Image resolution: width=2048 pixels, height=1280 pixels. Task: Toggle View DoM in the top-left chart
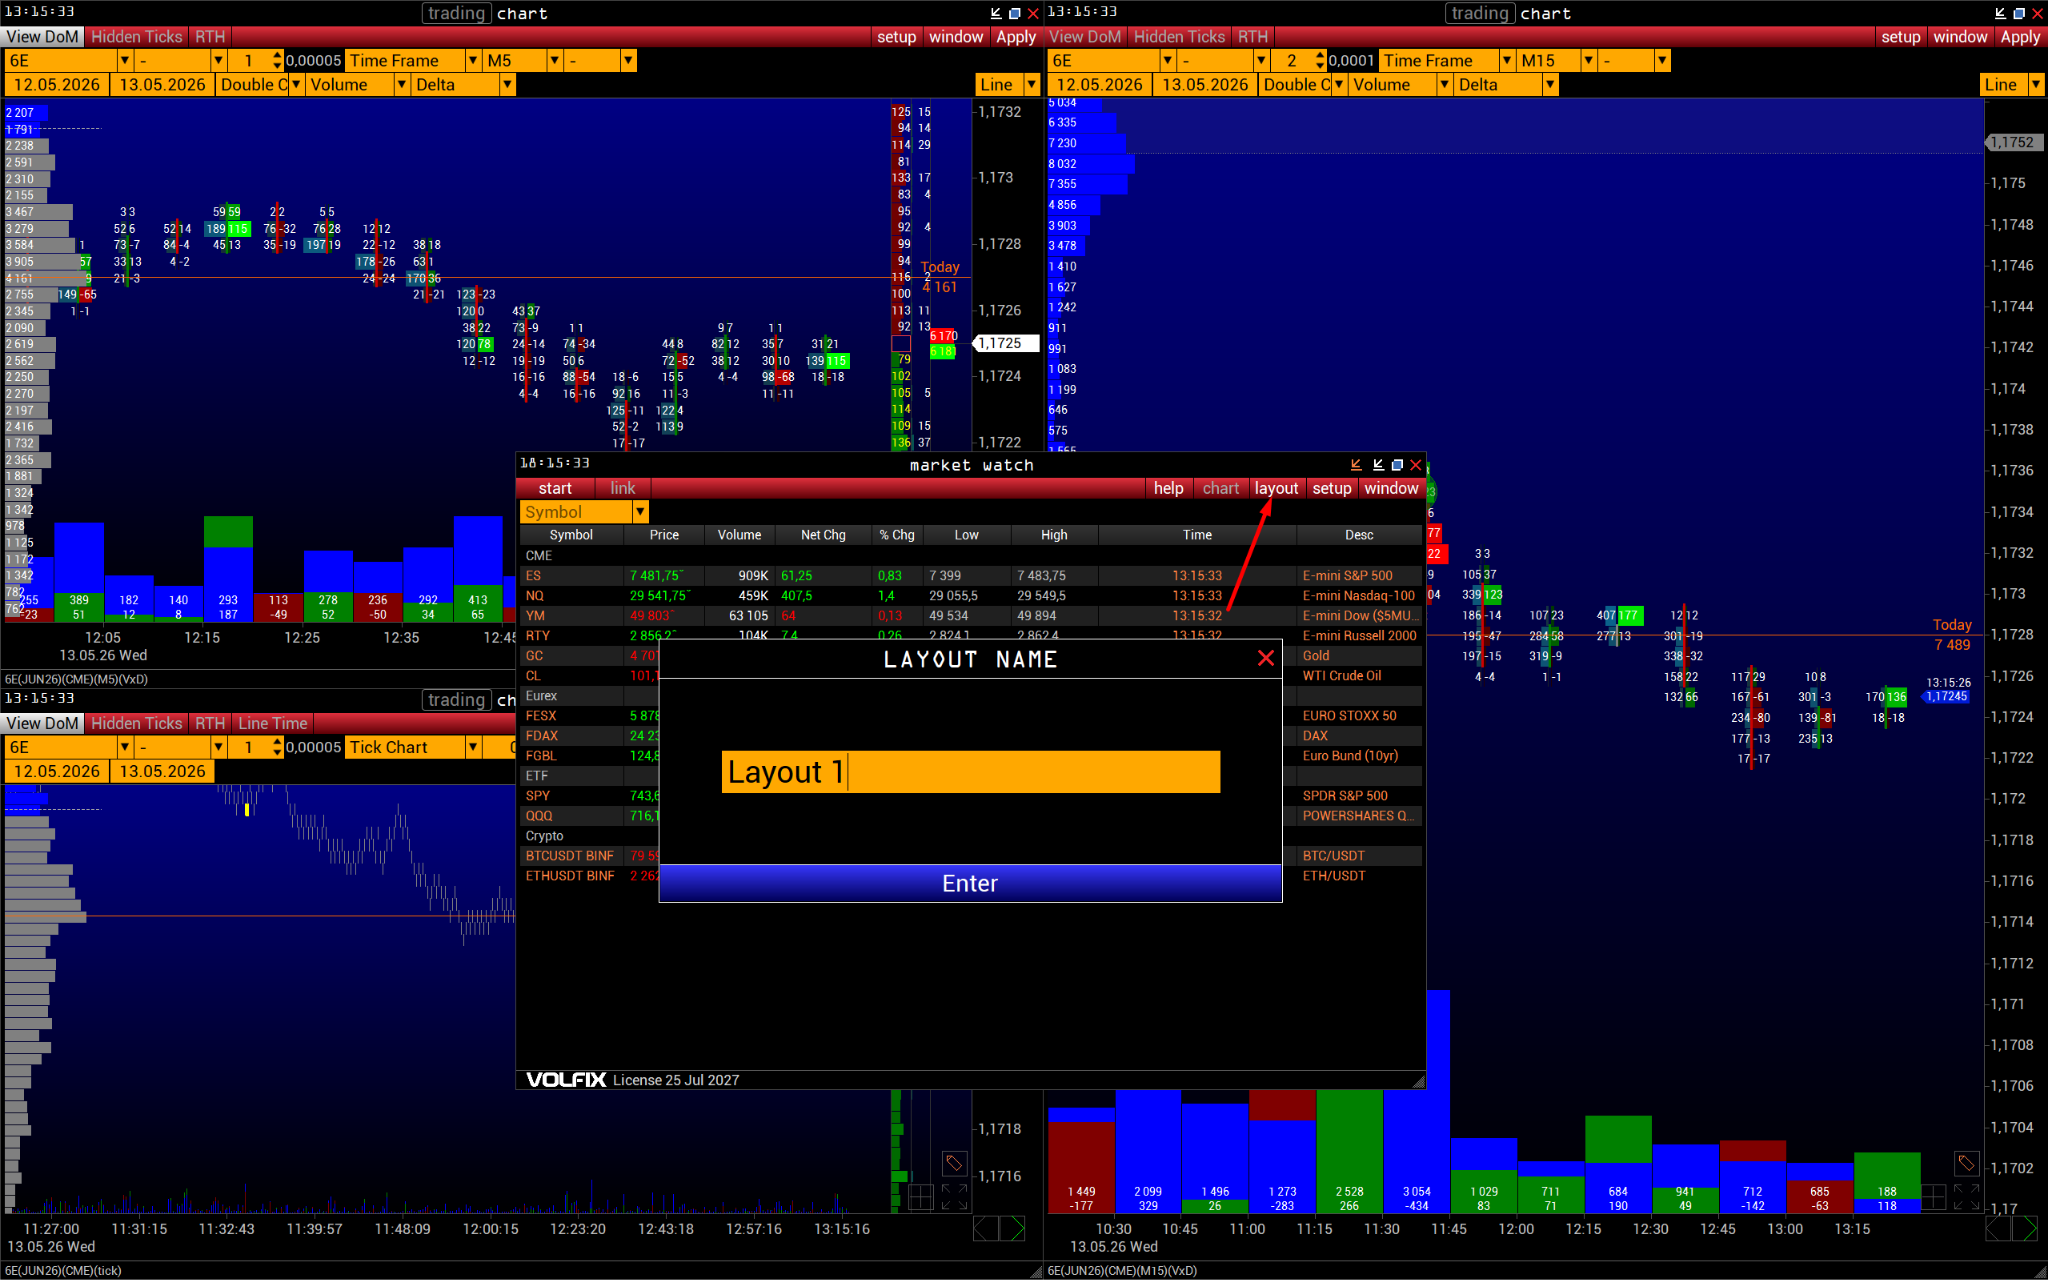pyautogui.click(x=42, y=37)
